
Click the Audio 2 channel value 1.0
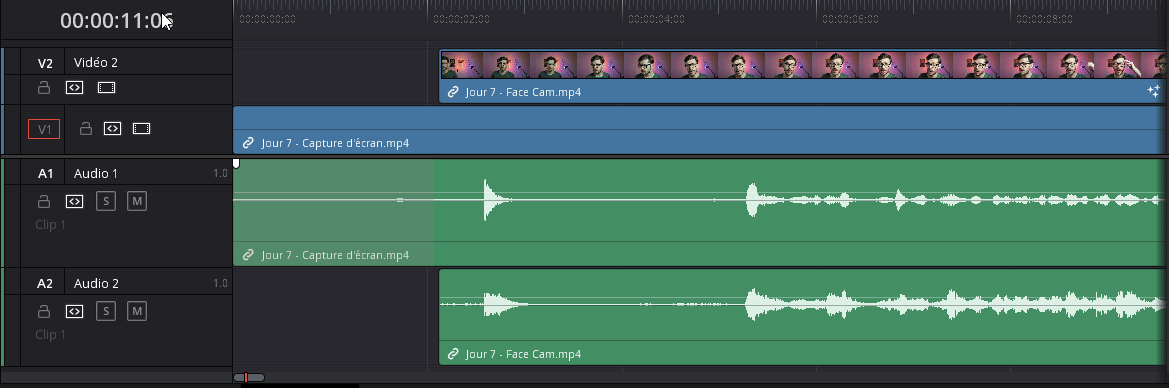[x=220, y=284]
